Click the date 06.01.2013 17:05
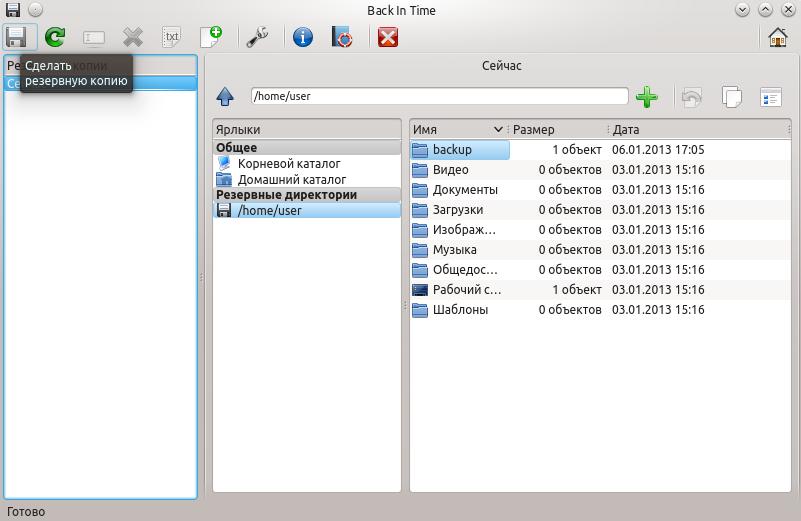801x521 pixels. tap(658, 150)
